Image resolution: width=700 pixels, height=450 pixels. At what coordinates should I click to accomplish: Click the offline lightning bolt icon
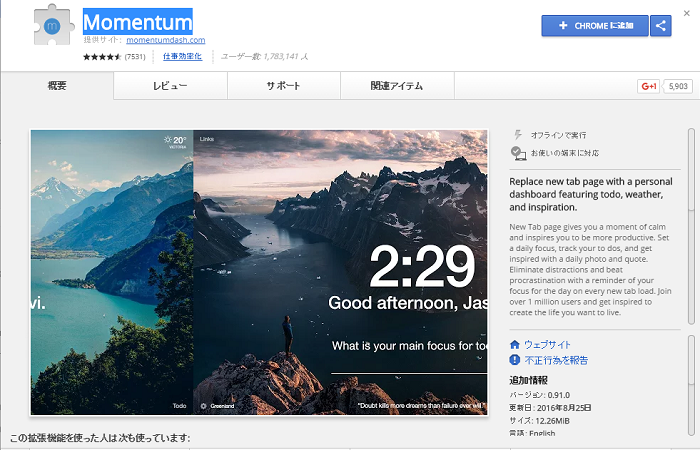(518, 134)
